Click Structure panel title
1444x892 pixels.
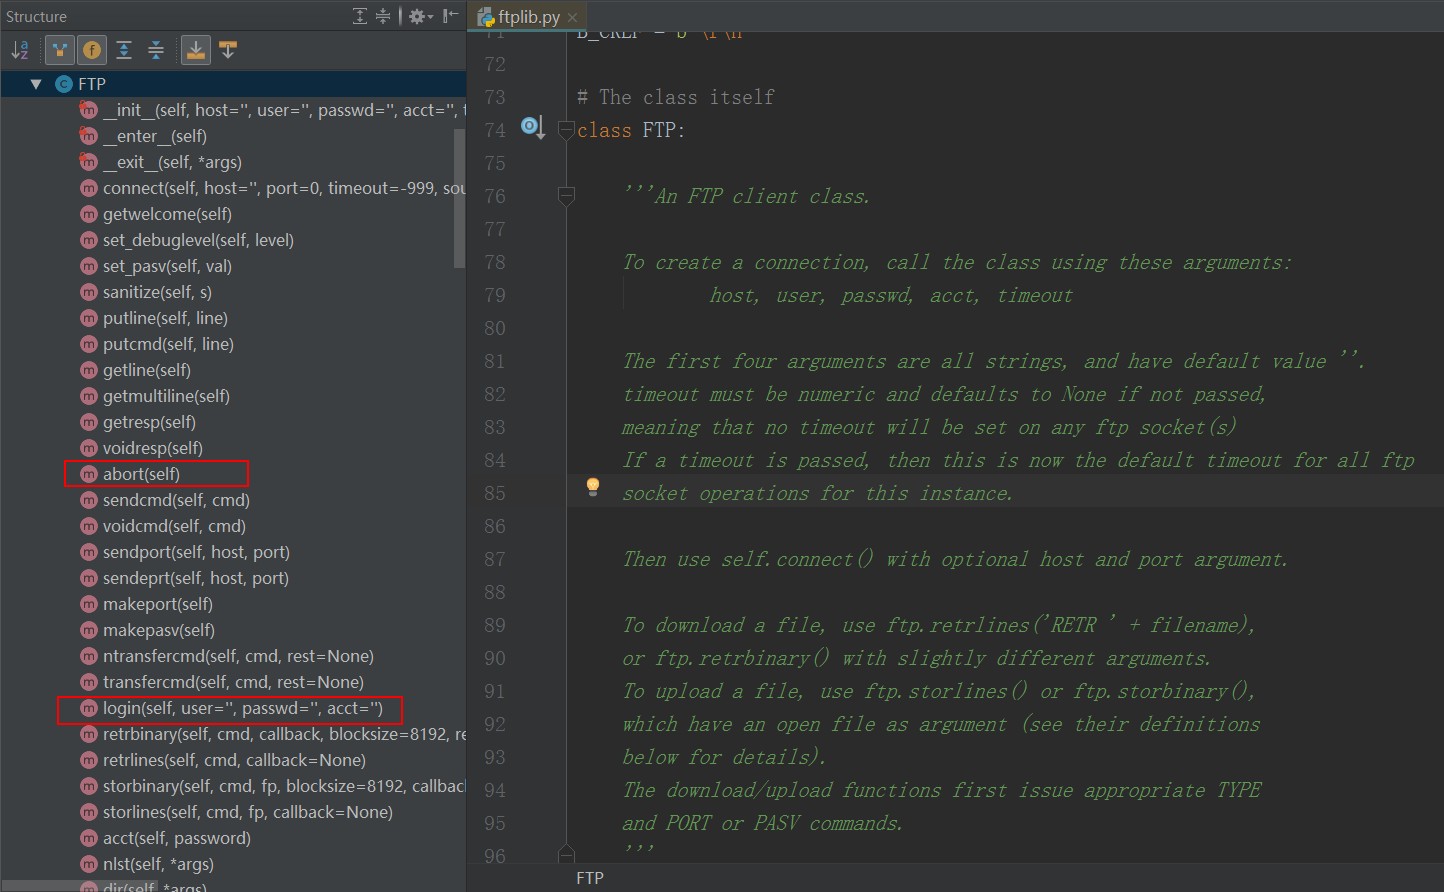(36, 16)
